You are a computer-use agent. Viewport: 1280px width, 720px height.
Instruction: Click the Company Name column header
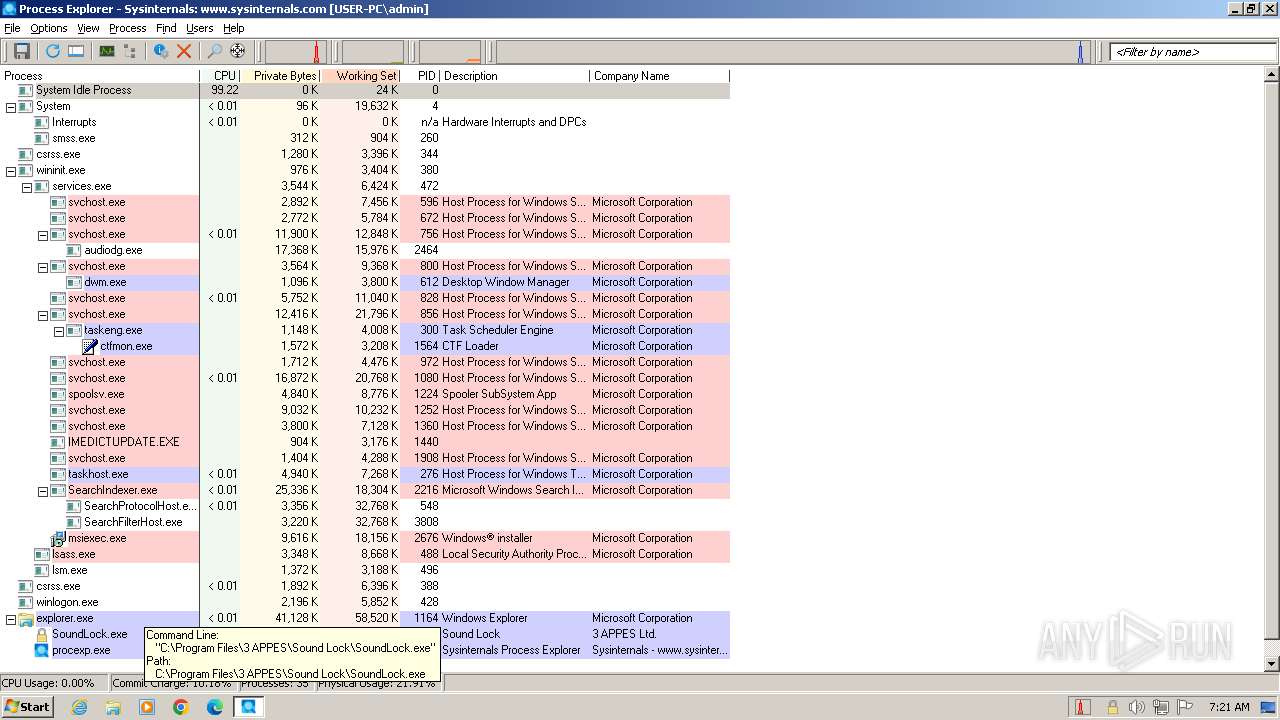click(660, 75)
